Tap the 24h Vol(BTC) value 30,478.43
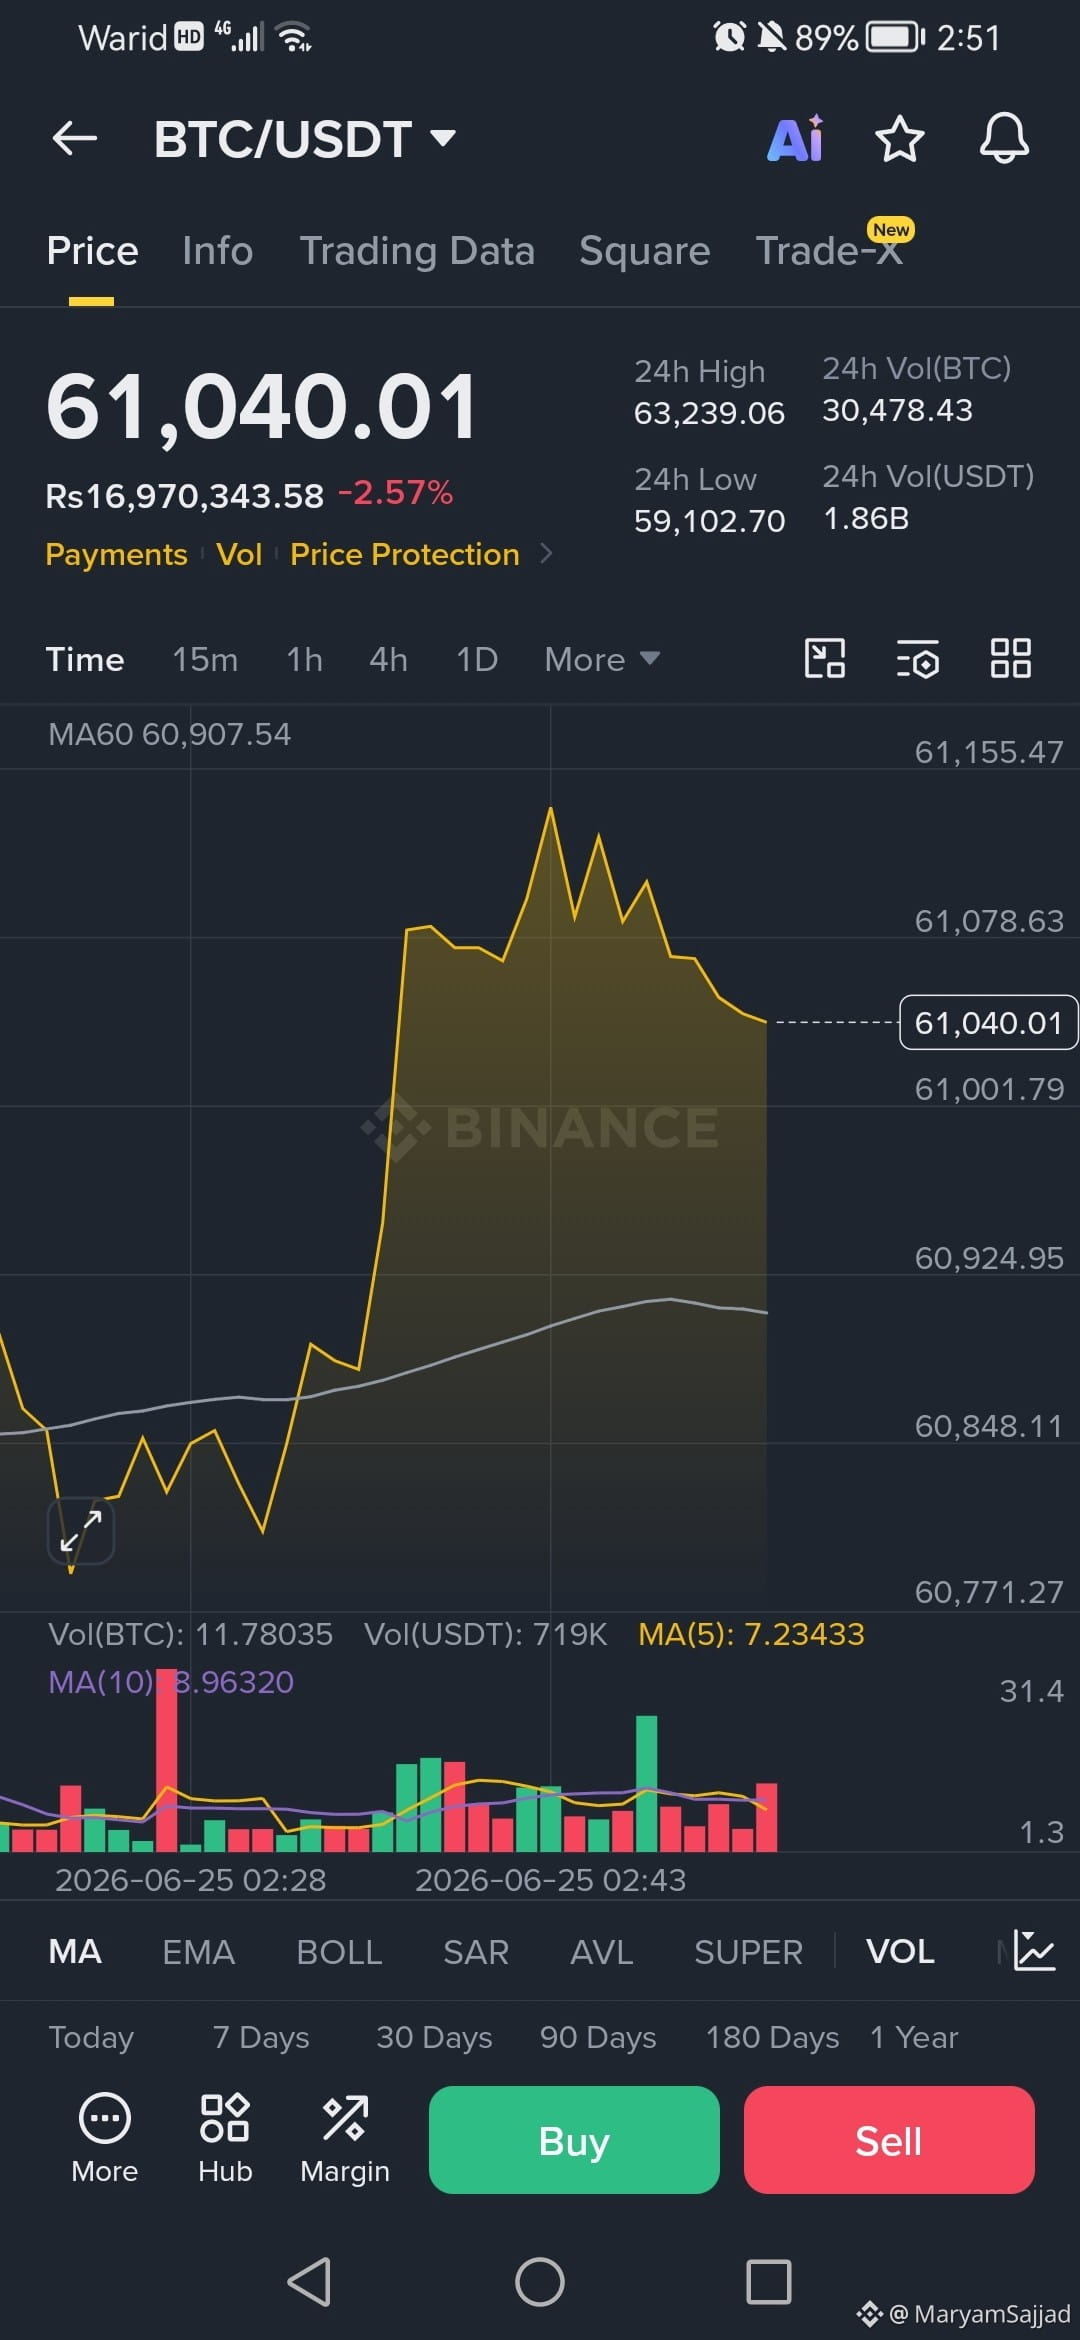 pyautogui.click(x=897, y=410)
